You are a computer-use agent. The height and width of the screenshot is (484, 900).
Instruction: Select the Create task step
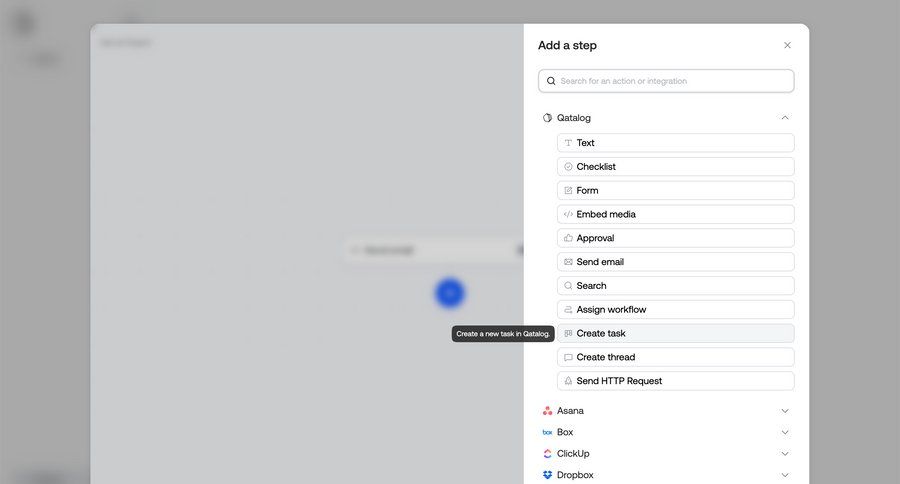(x=676, y=333)
